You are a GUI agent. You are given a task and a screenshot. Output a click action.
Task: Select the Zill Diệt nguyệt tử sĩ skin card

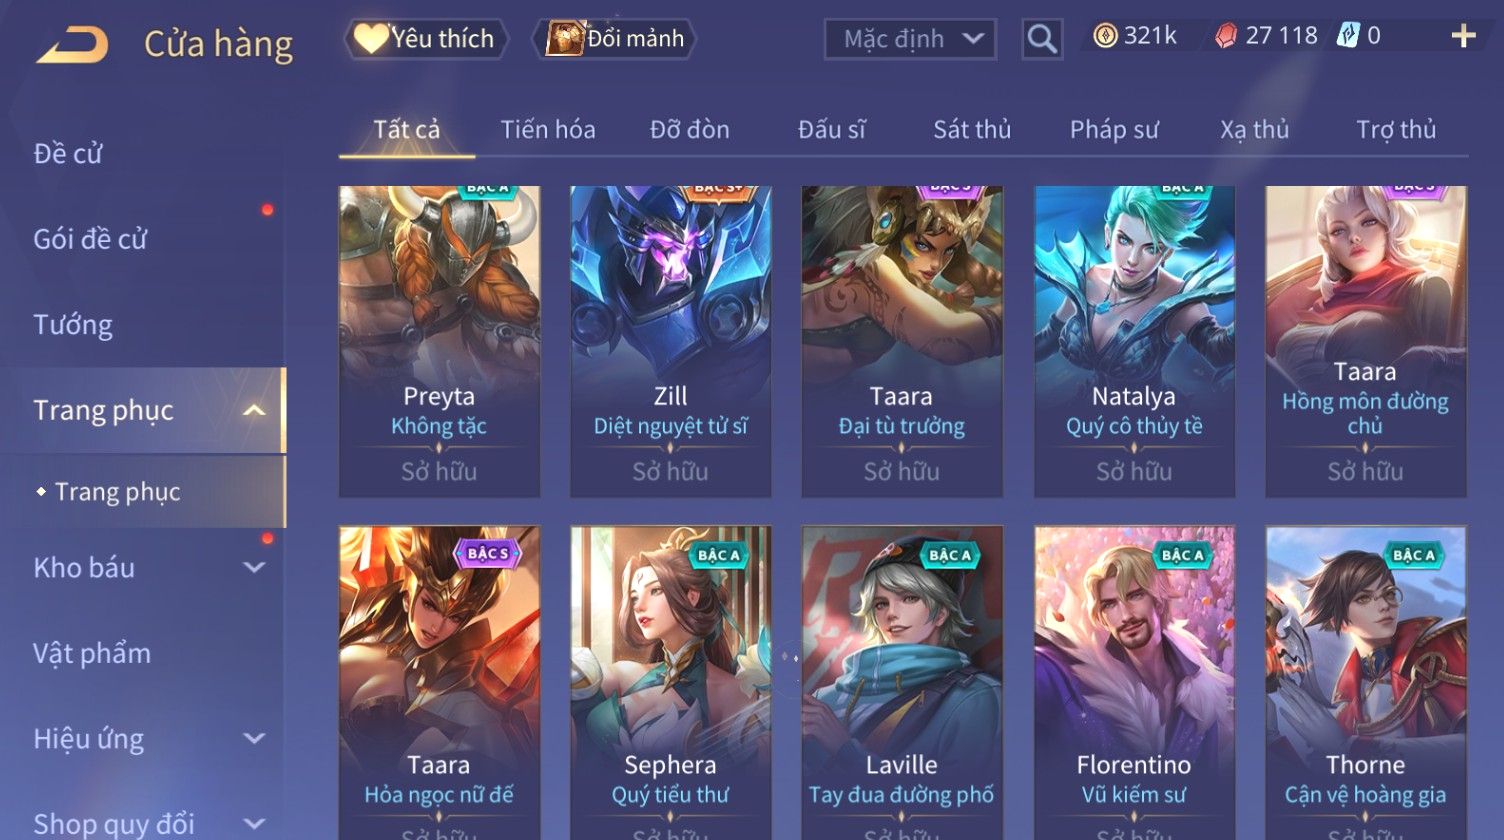coord(670,341)
